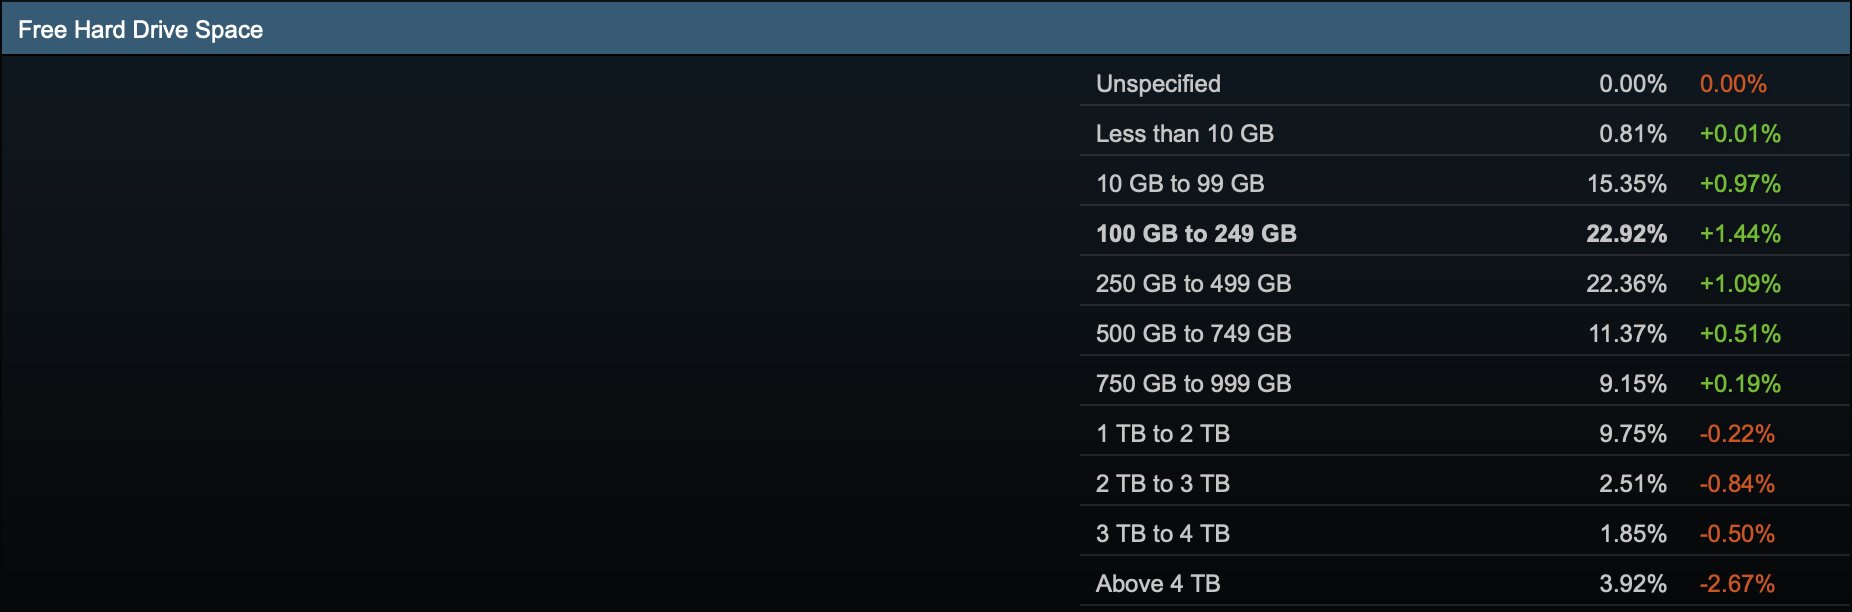Click the 3.92% share for Above 4 TB

[x=1633, y=584]
